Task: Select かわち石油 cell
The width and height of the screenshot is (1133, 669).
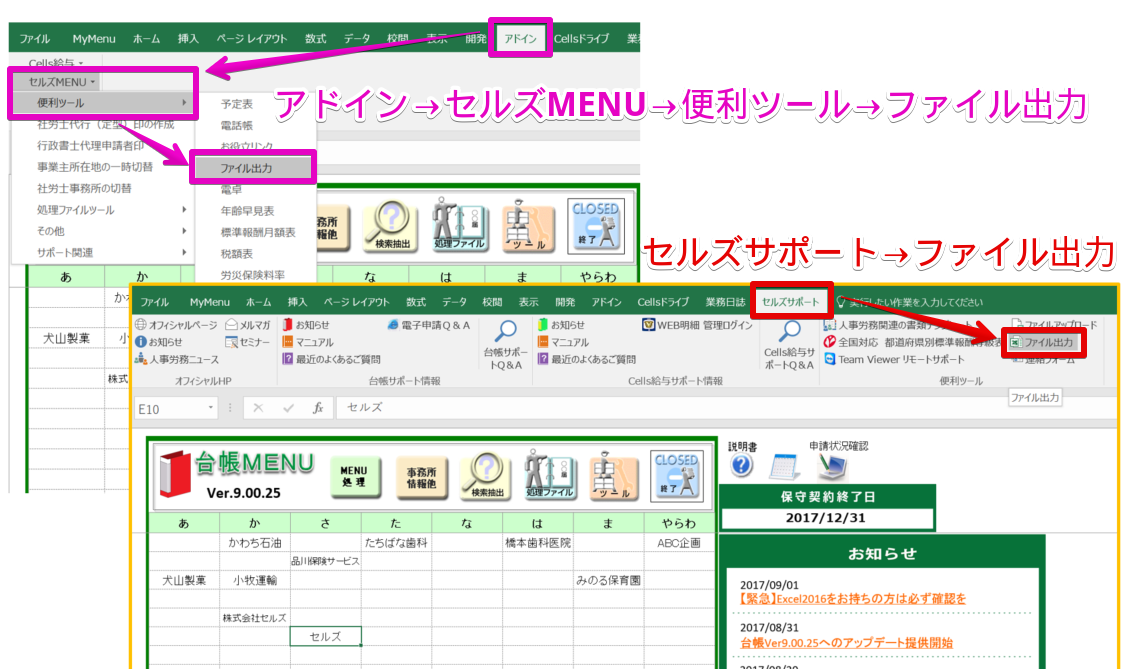Action: 255,543
